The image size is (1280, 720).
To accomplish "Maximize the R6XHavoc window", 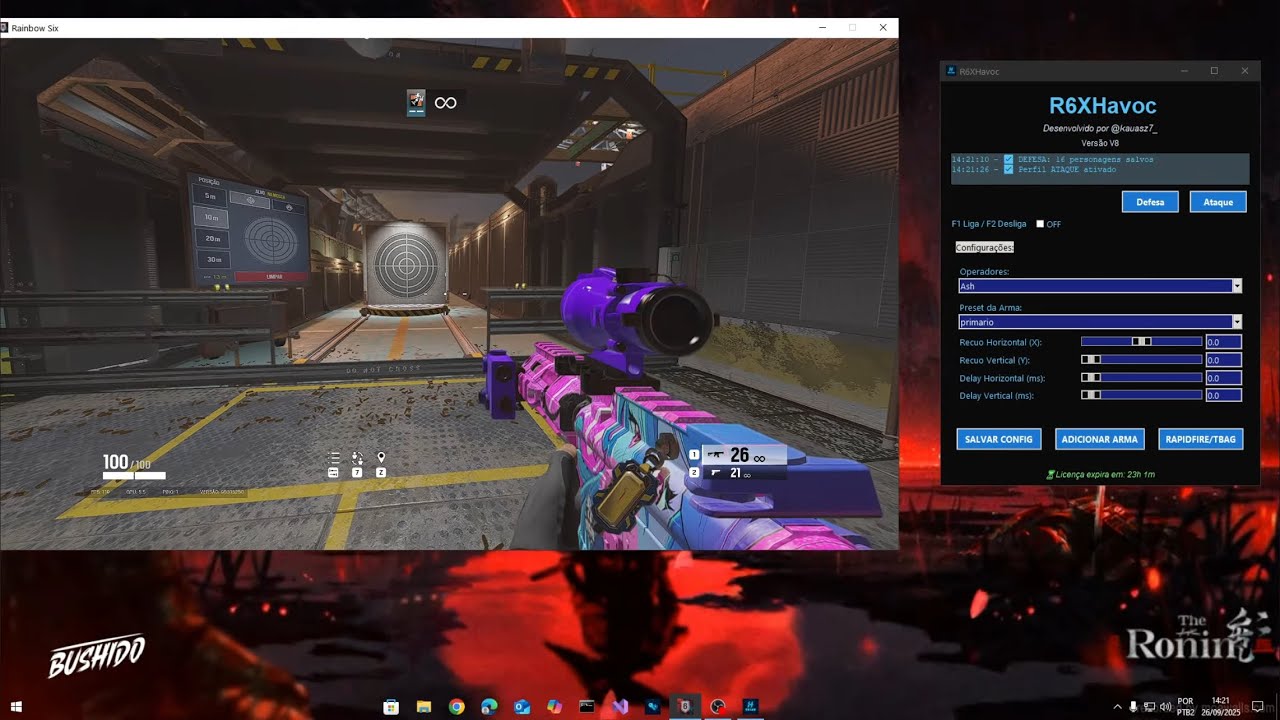I will [x=1214, y=71].
